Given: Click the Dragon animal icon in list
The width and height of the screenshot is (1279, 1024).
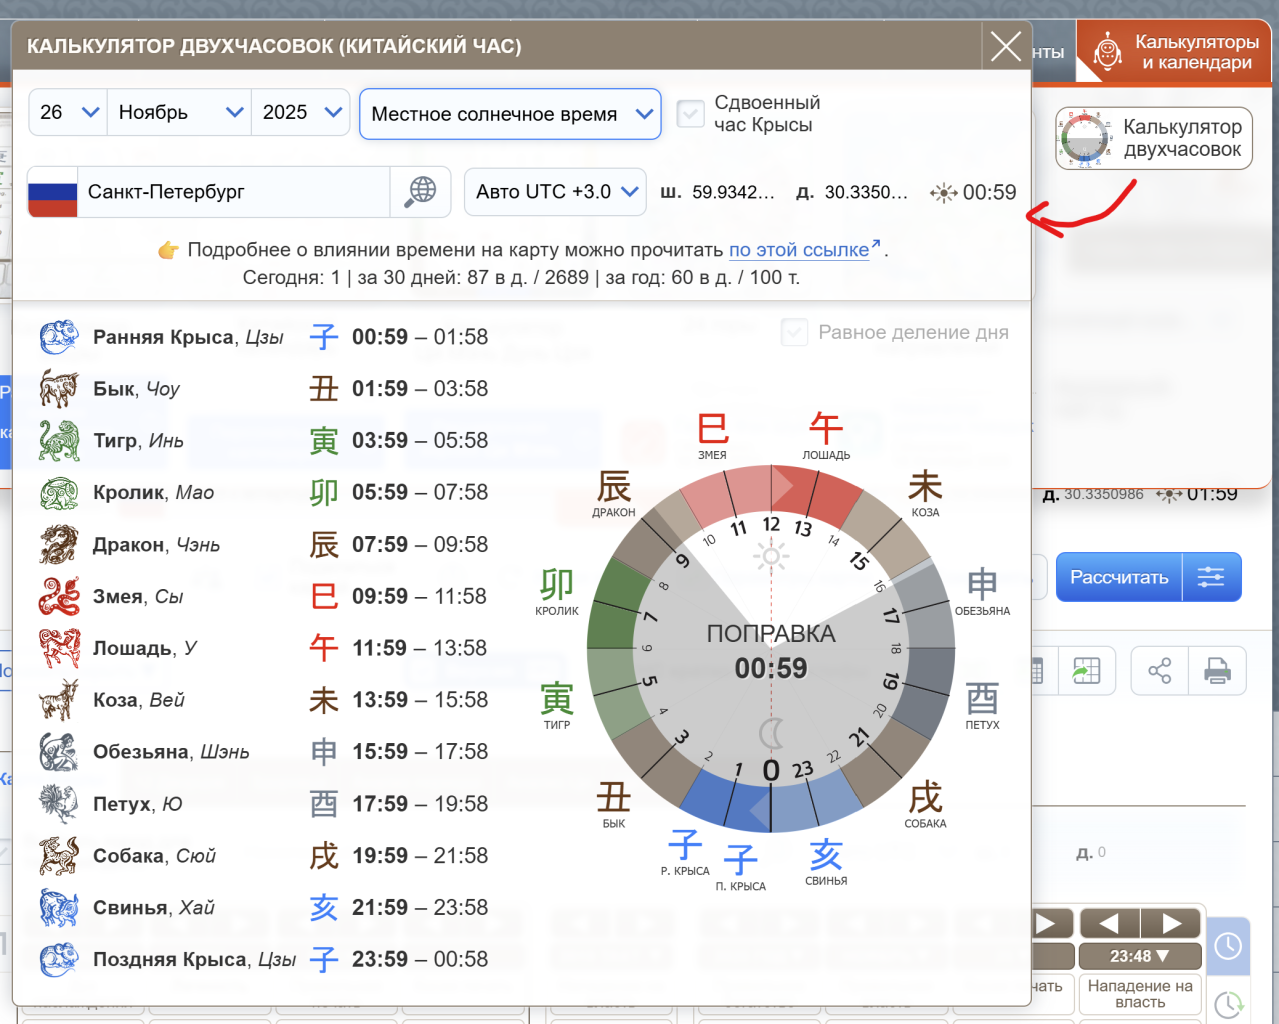Looking at the screenshot, I should click(58, 545).
